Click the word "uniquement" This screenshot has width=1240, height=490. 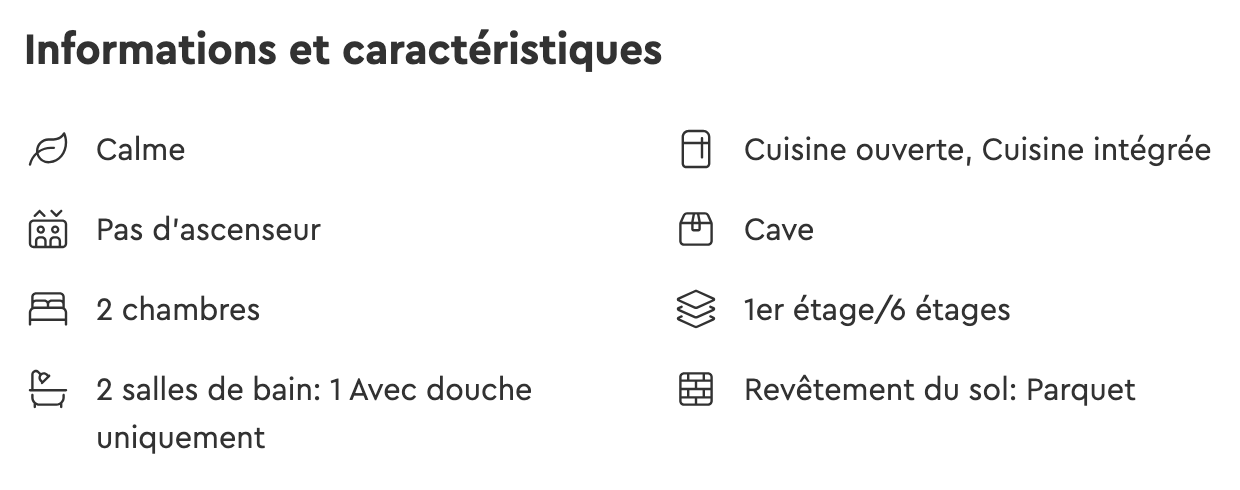[180, 438]
